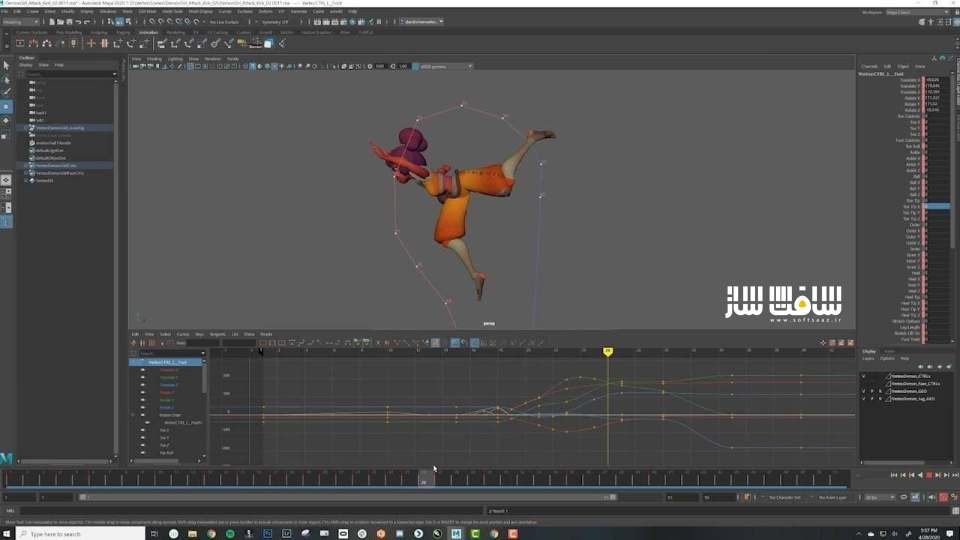Screen dimensions: 960x540
Task: Click the Select by object type icon
Action: point(119,22)
